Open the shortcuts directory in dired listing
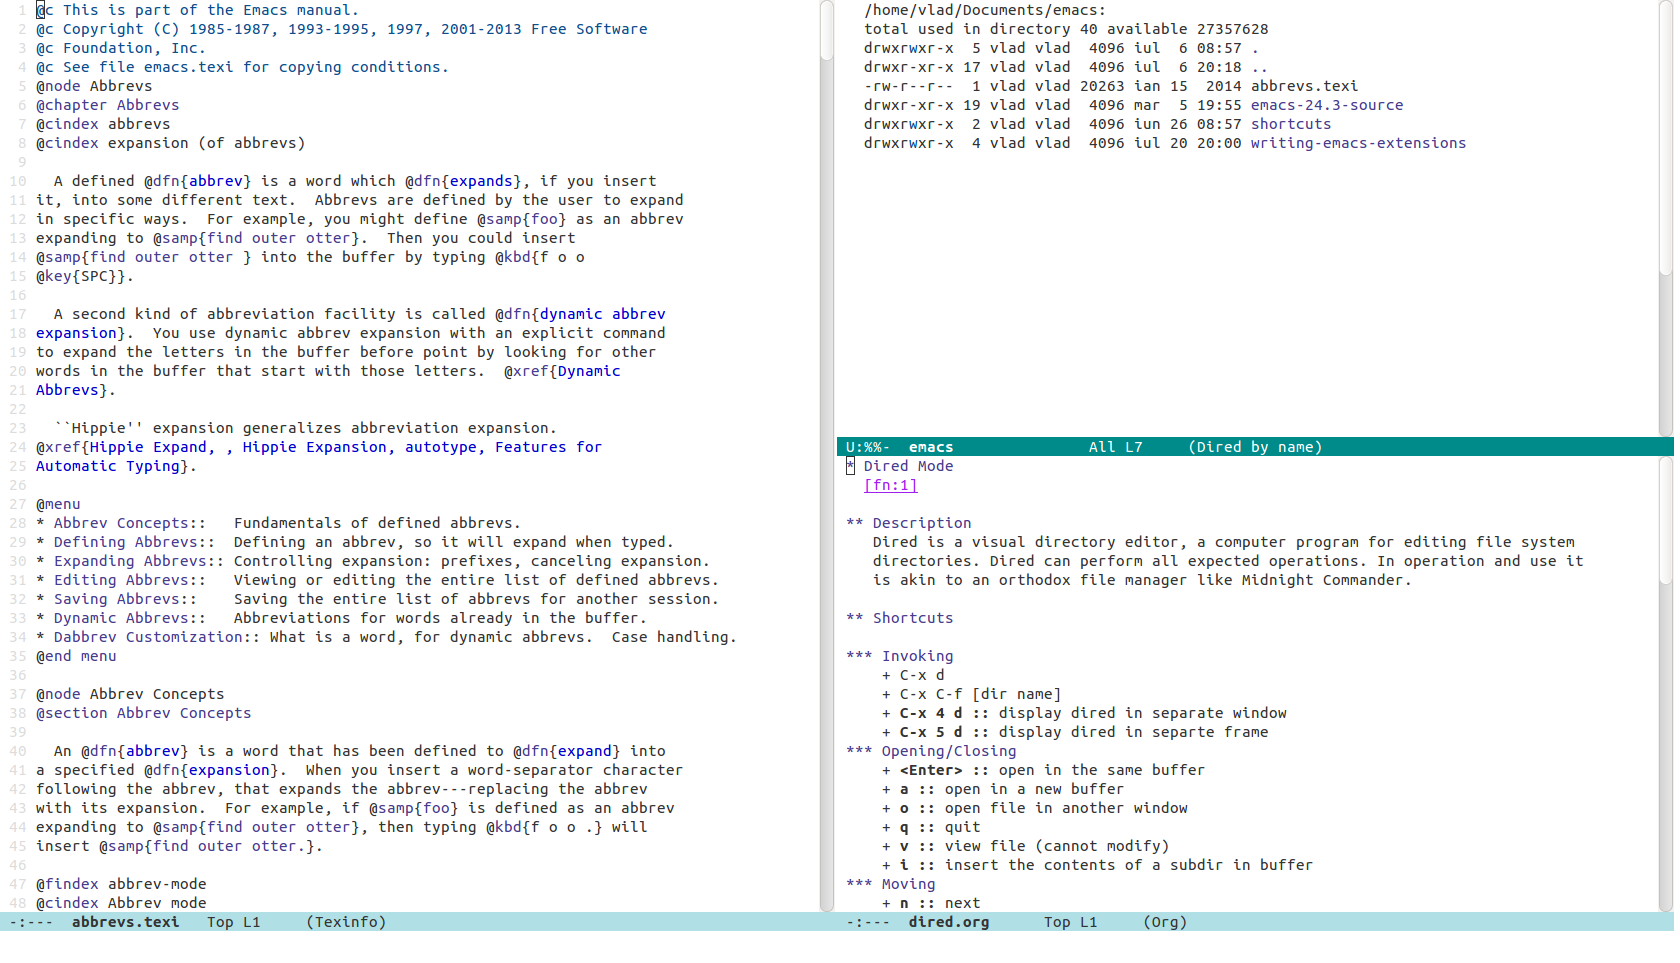The image size is (1680, 963). point(1290,124)
